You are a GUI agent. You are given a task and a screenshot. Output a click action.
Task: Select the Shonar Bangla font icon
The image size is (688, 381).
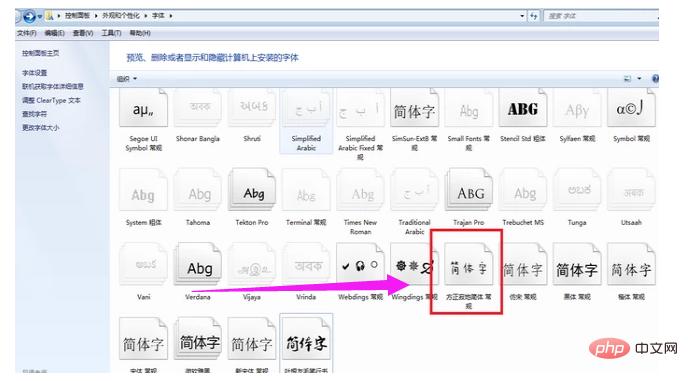coord(198,108)
